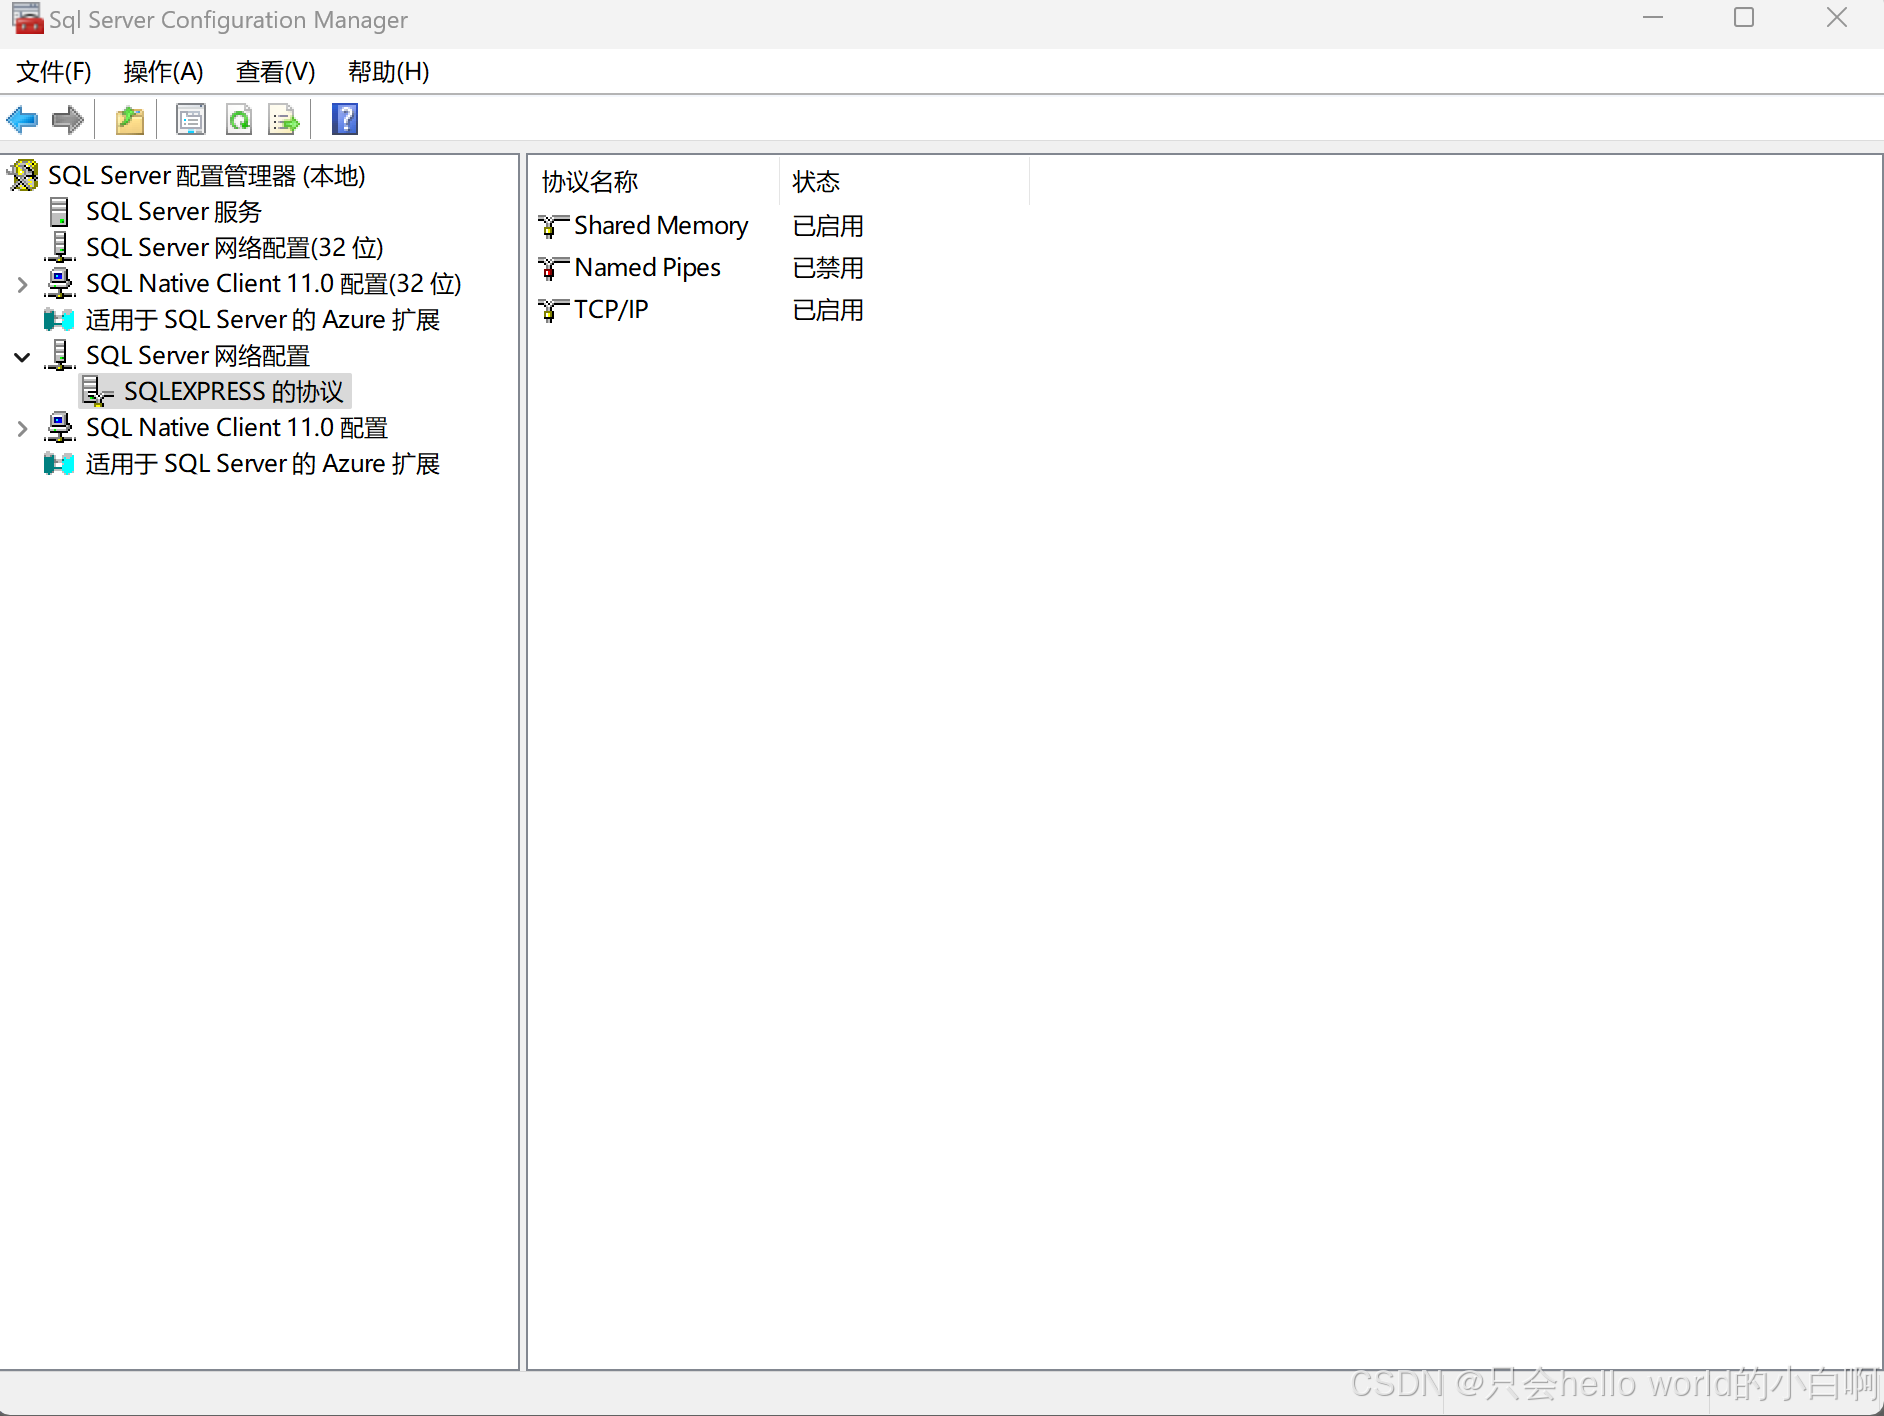The image size is (1884, 1416).
Task: Select the Named Pipes protocol row
Action: [x=648, y=268]
